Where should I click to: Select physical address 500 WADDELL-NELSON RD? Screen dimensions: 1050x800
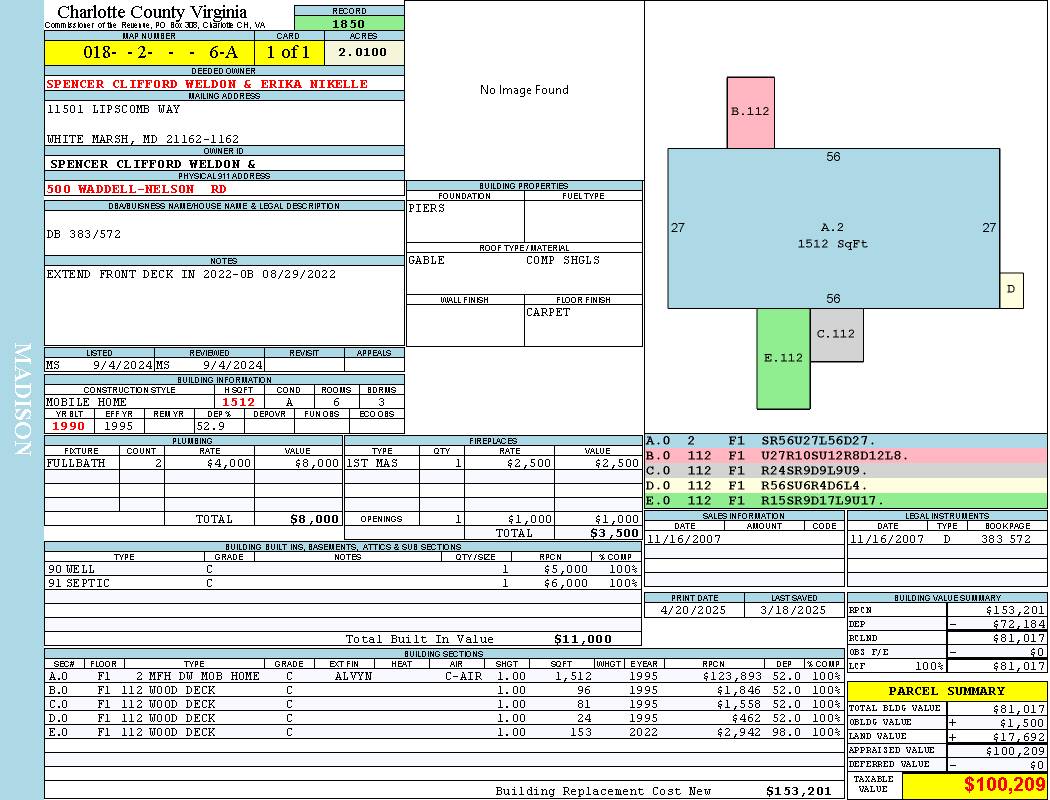pos(137,189)
